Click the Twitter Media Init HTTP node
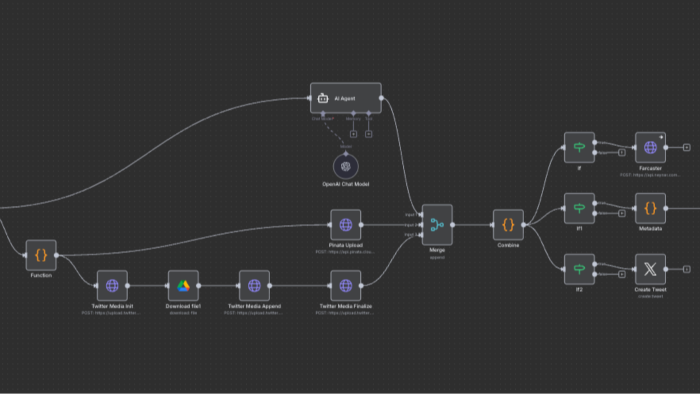Screen dimensions: 700x394 click(112, 286)
